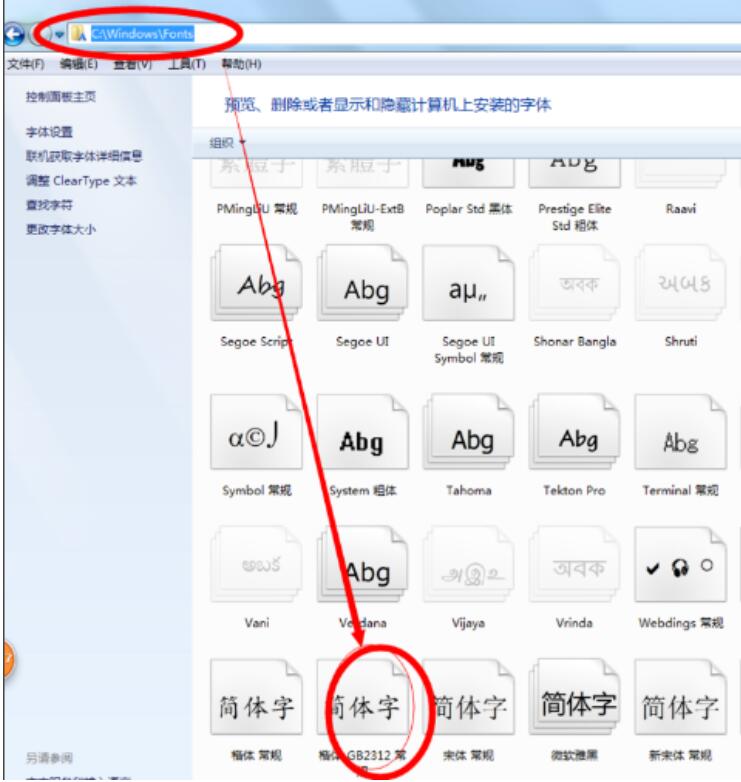
Task: Select the 楷体 常规 font icon
Action: point(256,697)
